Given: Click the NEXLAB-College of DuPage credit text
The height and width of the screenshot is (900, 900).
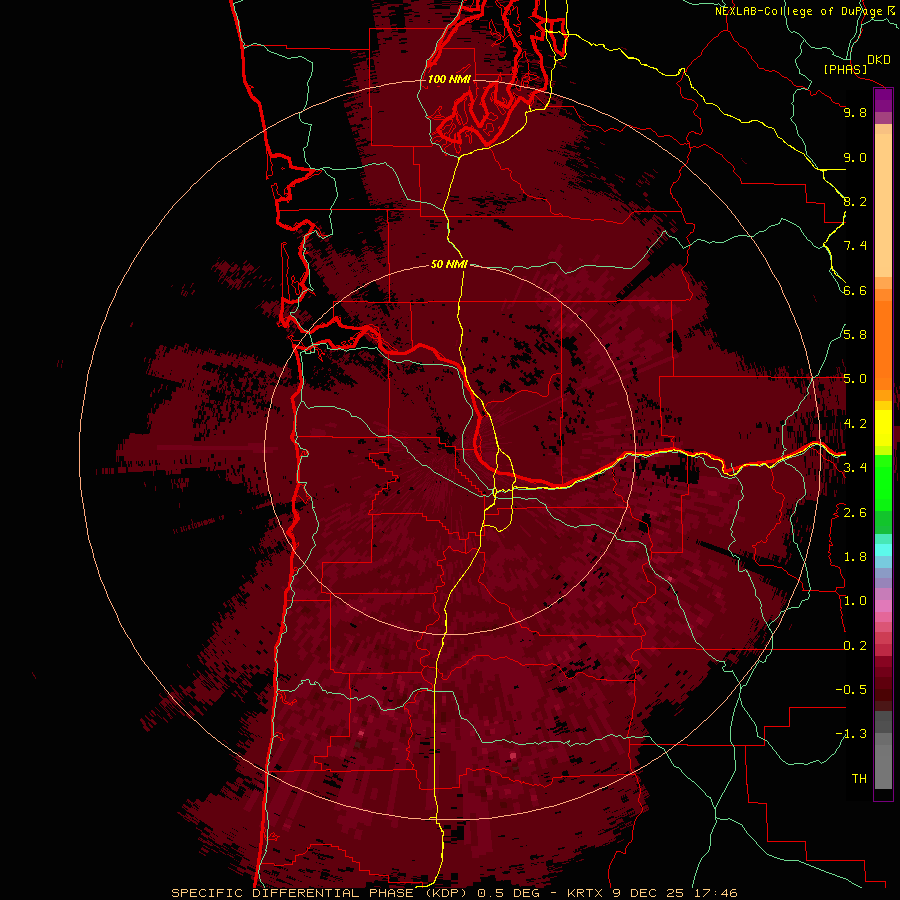Looking at the screenshot, I should pos(799,11).
